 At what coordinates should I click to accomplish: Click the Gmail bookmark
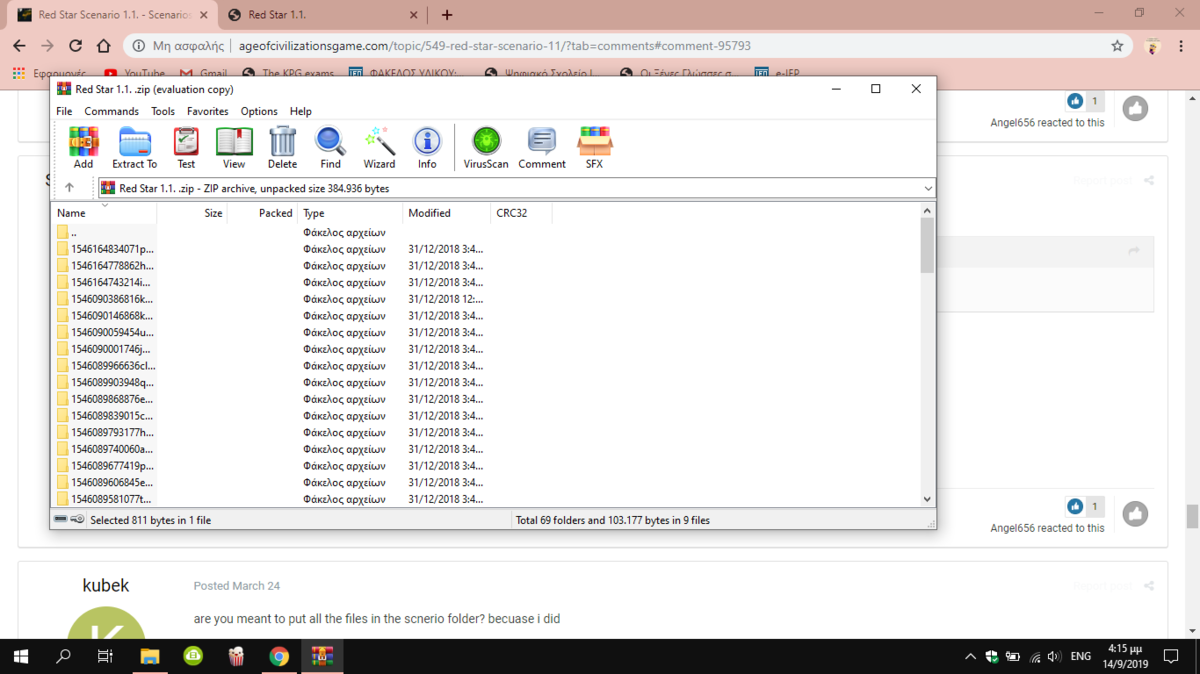203,73
